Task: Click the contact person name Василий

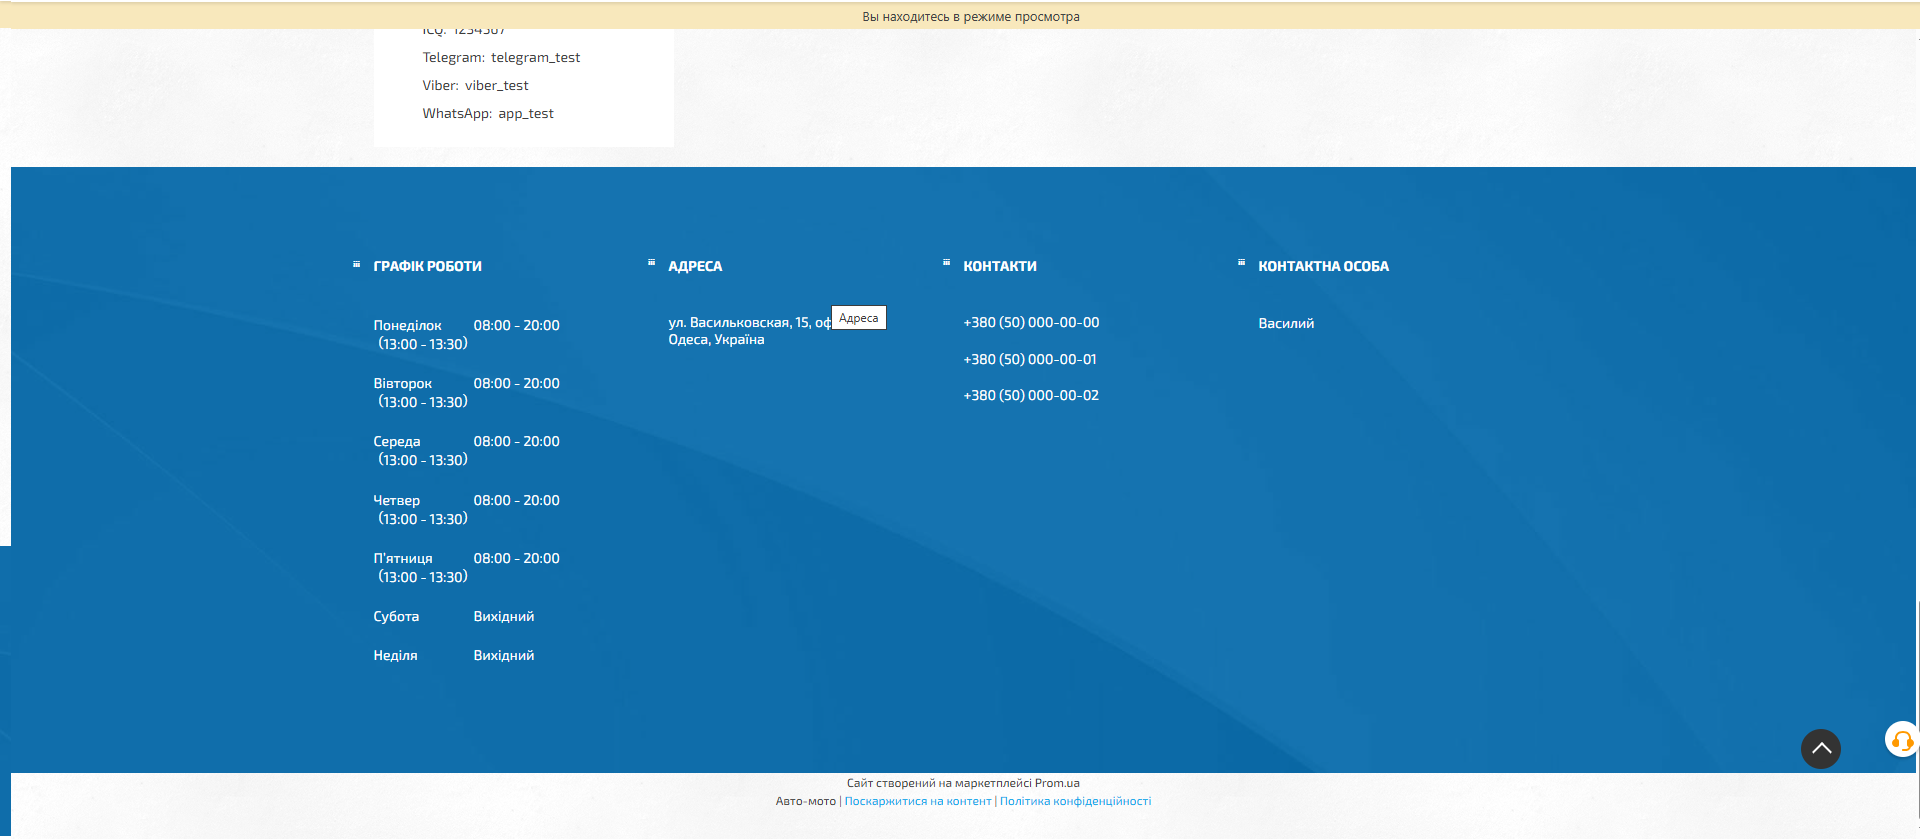Action: pos(1286,323)
